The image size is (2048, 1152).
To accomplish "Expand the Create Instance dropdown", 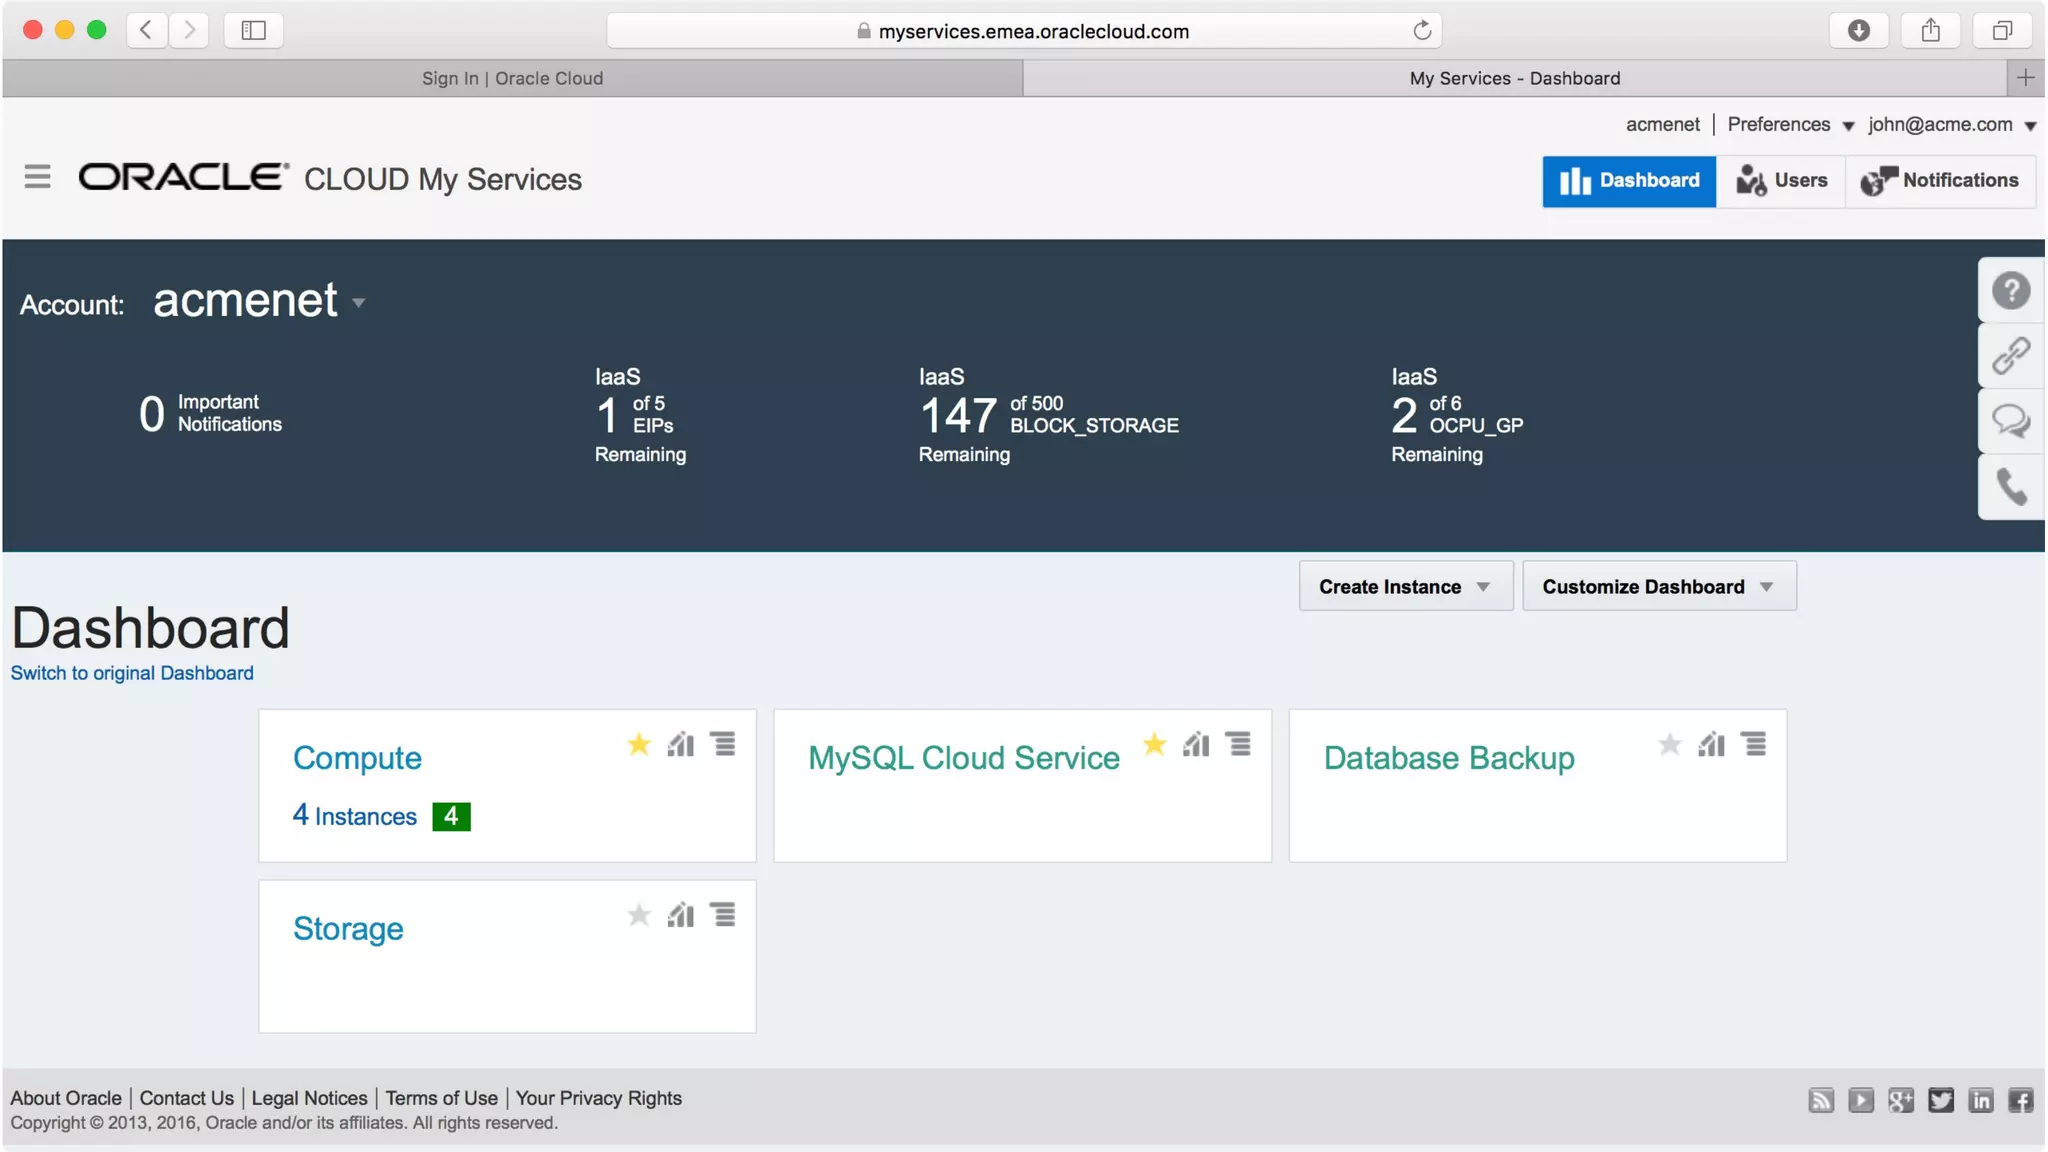I will tap(1405, 587).
